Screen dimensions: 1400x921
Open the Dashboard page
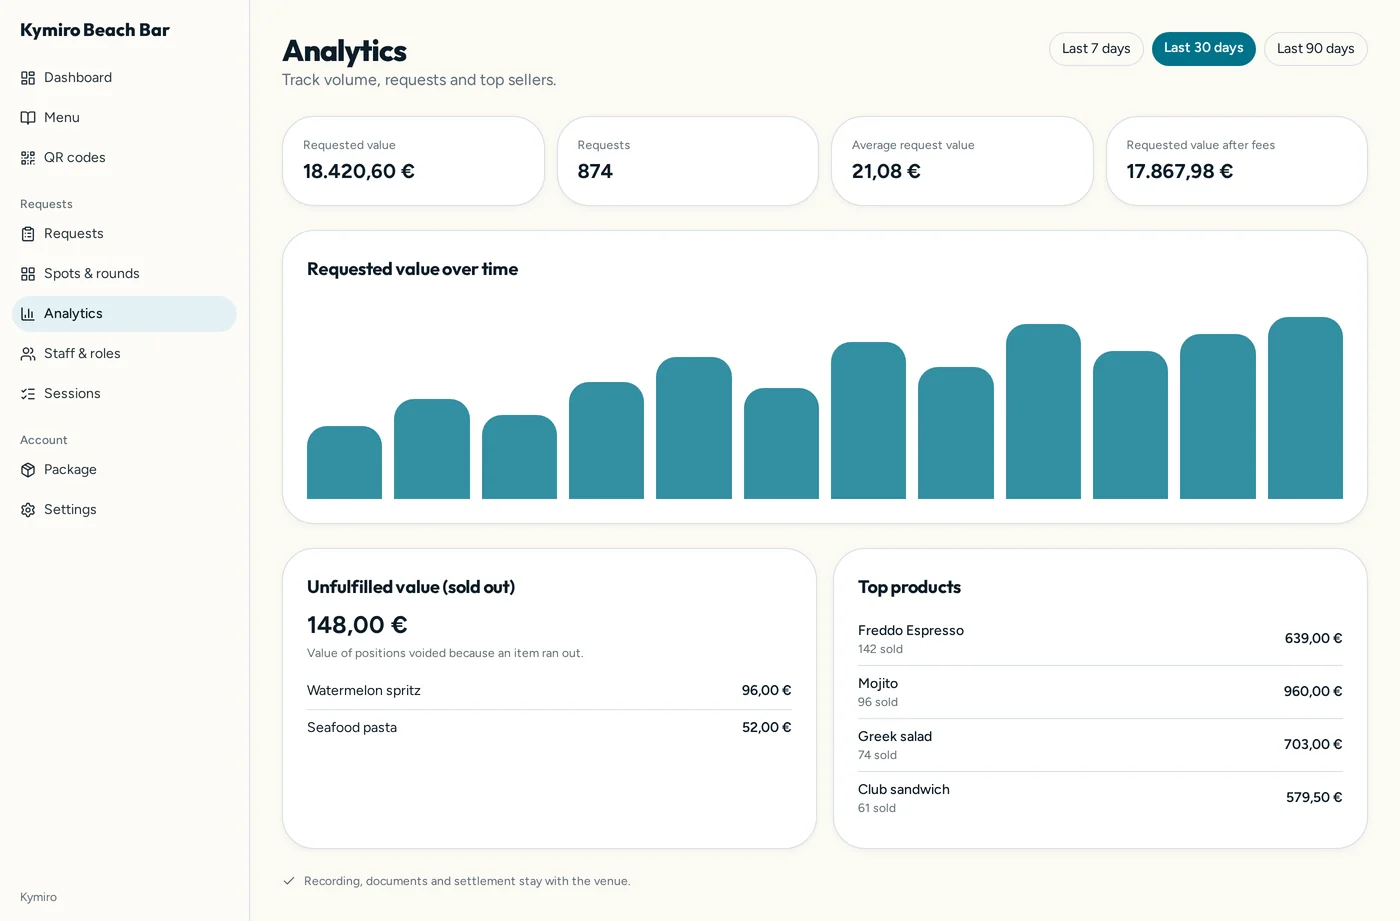(124, 78)
